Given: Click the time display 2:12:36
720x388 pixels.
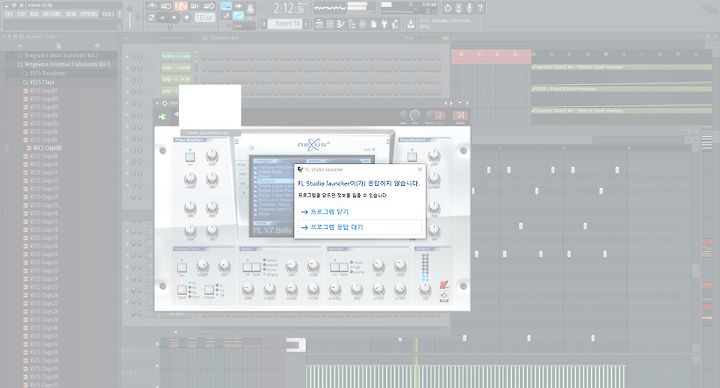Looking at the screenshot, I should point(288,8).
